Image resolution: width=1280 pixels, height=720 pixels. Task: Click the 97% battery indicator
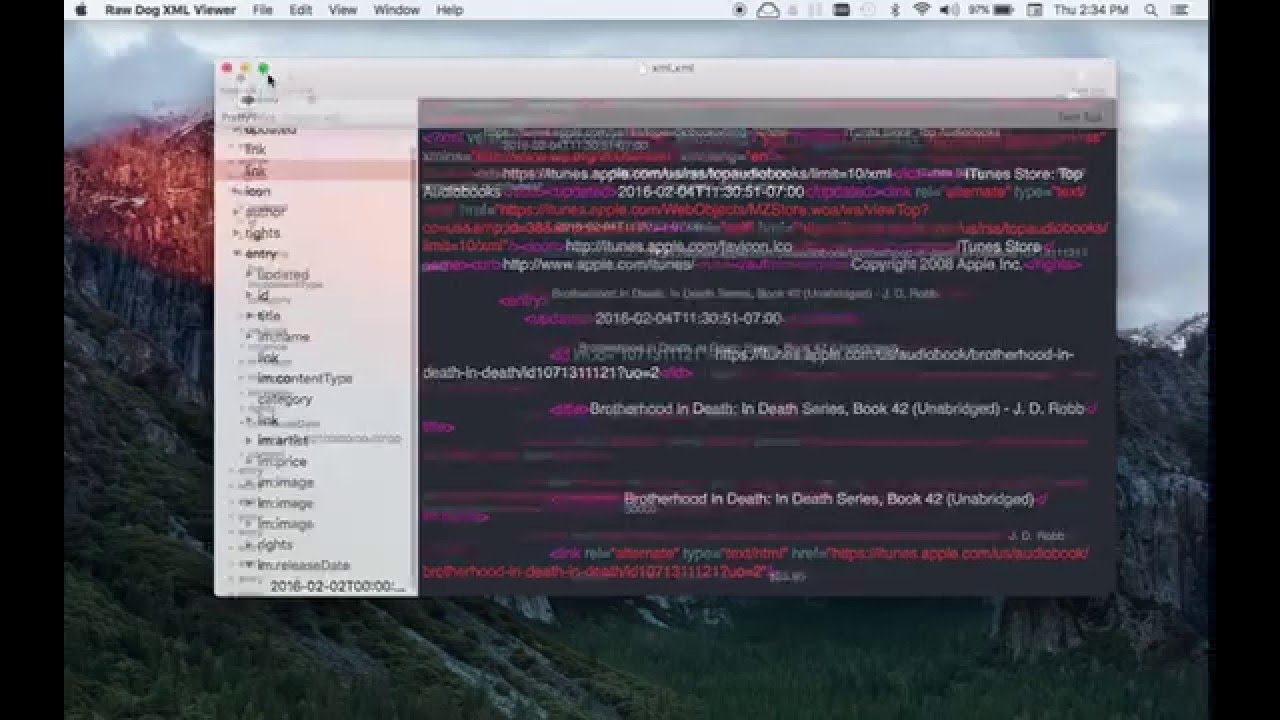click(989, 10)
